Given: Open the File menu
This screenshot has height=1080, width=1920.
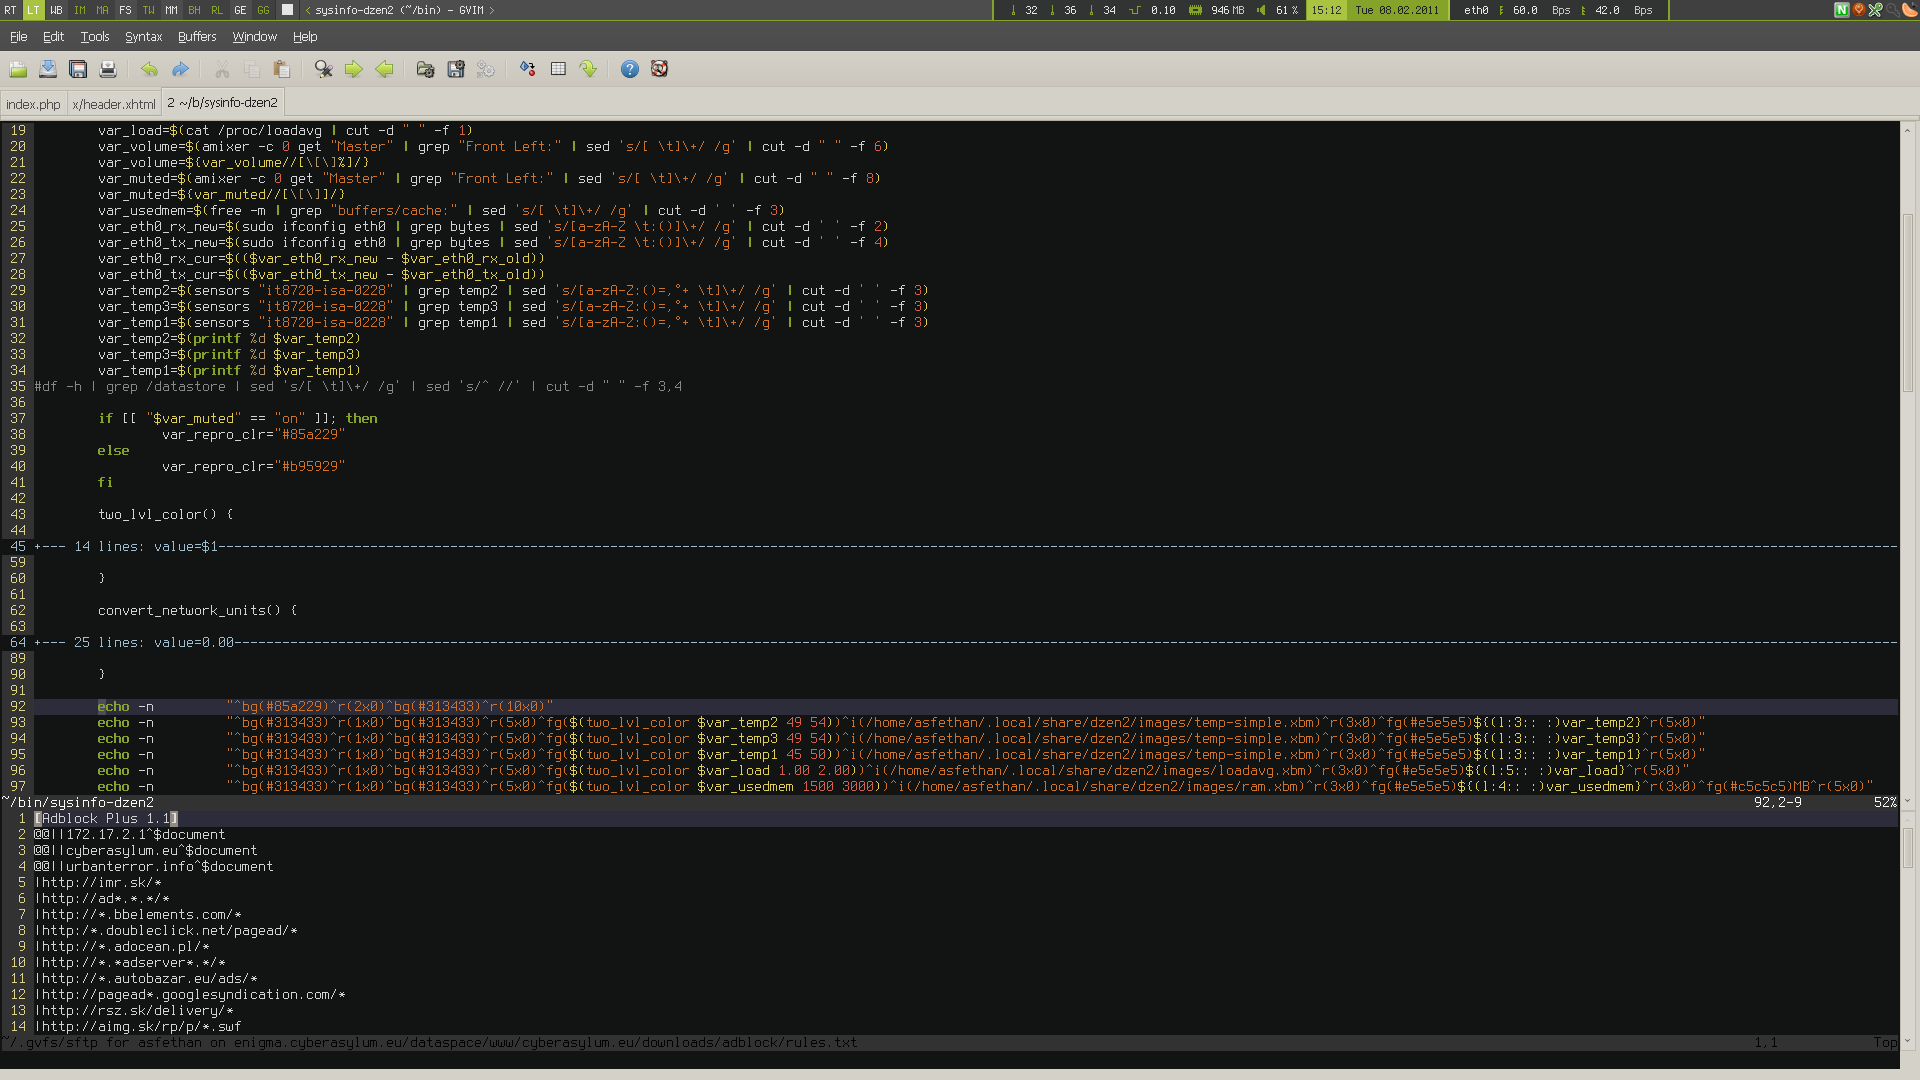Looking at the screenshot, I should [18, 37].
